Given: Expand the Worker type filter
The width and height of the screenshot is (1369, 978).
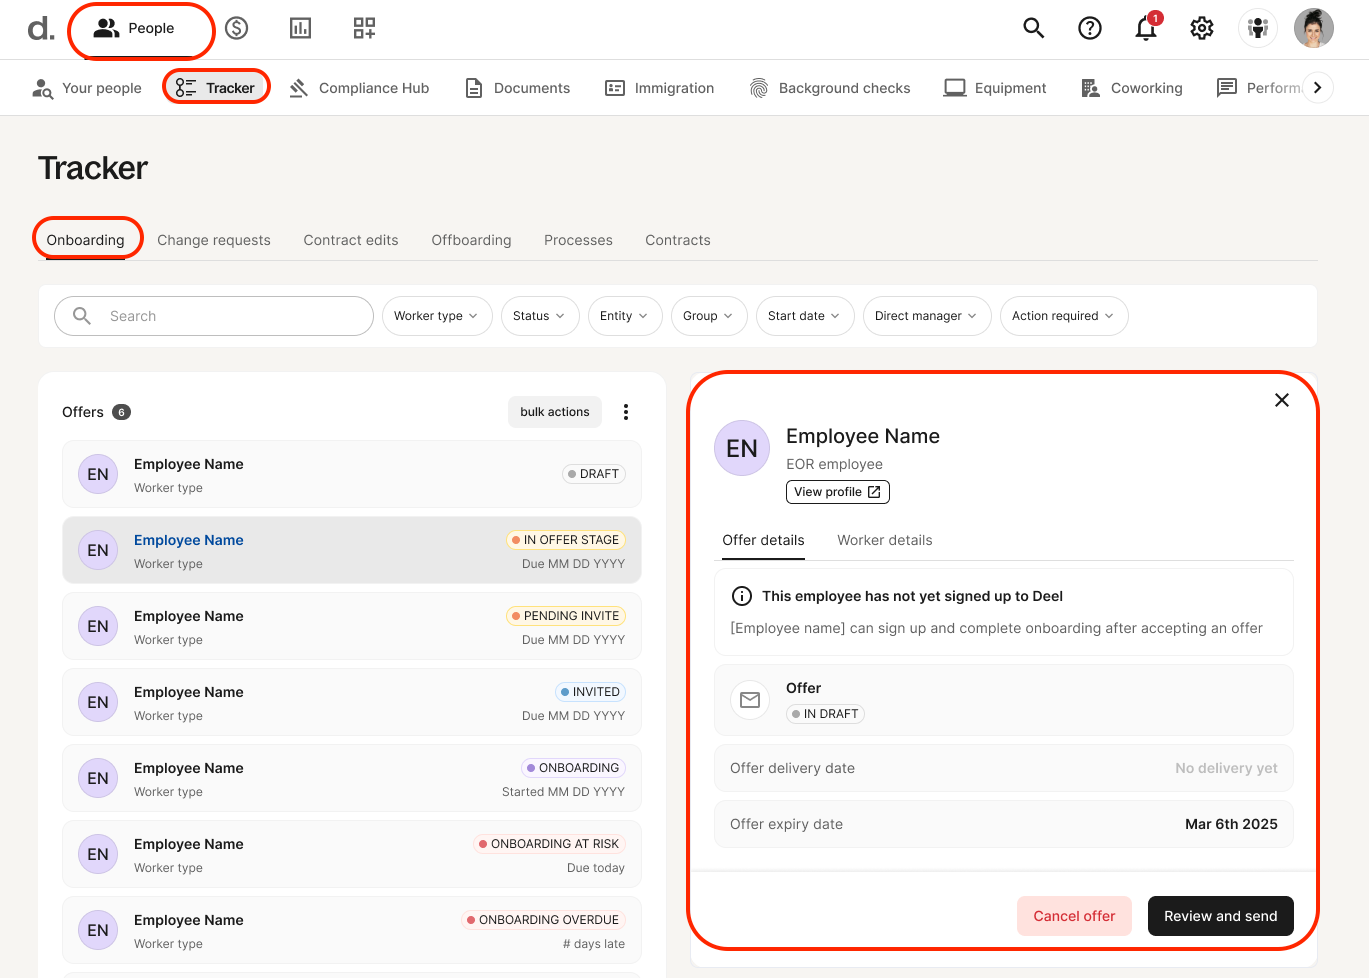Looking at the screenshot, I should (x=436, y=316).
